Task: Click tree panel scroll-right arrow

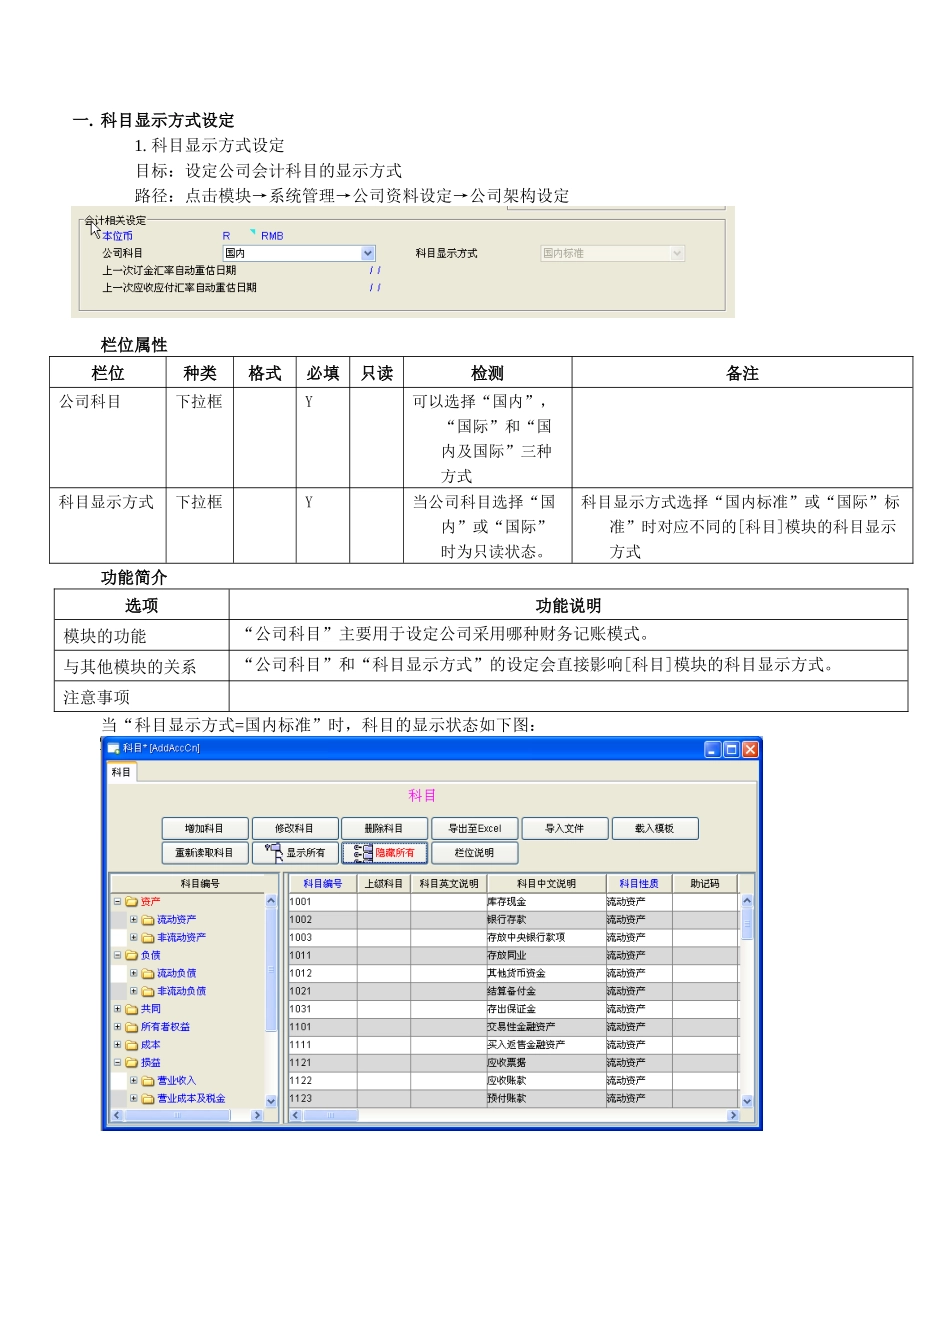Action: coord(257,1115)
